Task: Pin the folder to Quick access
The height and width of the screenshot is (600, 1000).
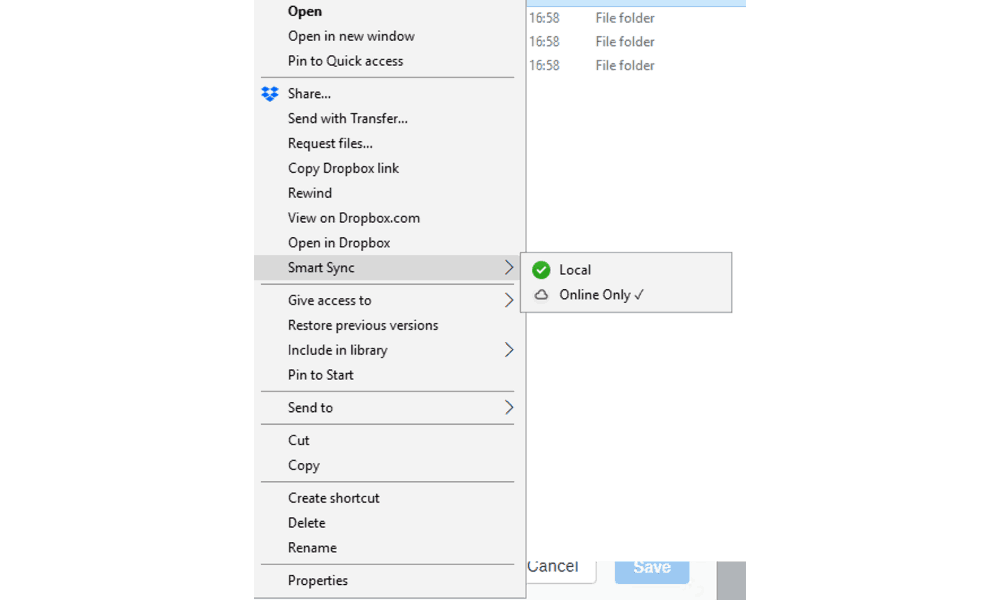Action: pyautogui.click(x=343, y=61)
